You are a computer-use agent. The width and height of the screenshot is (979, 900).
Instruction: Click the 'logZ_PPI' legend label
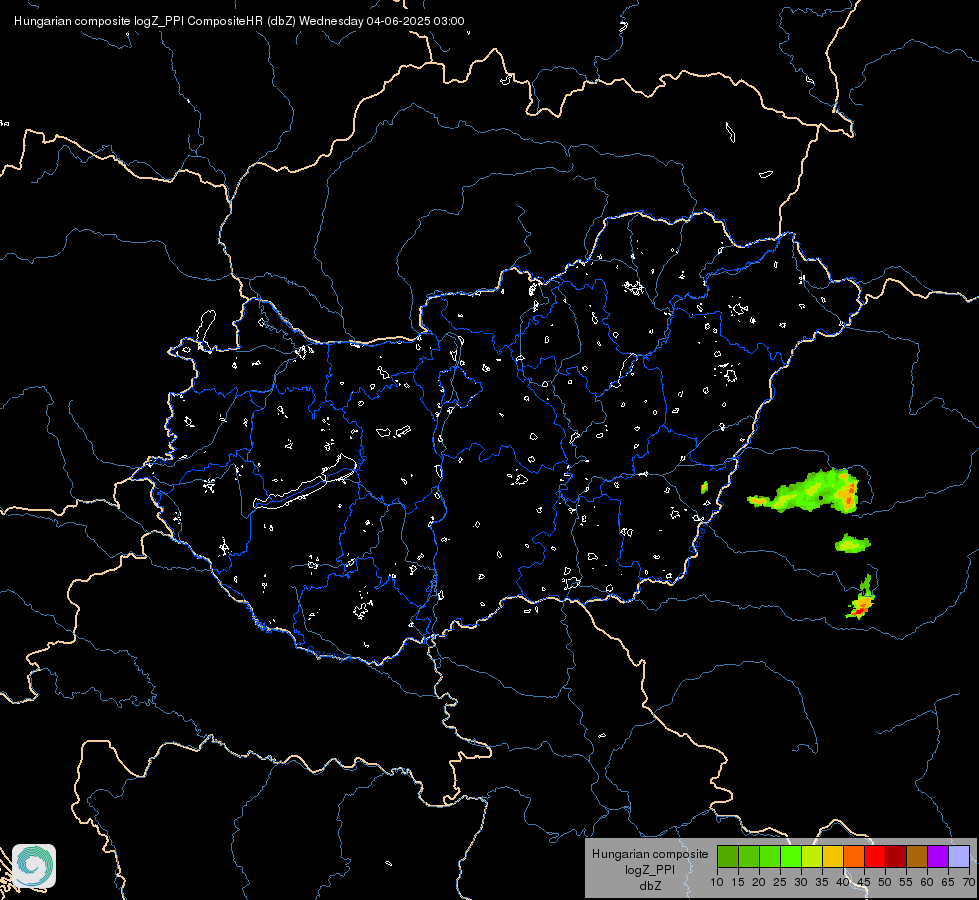click(x=650, y=869)
